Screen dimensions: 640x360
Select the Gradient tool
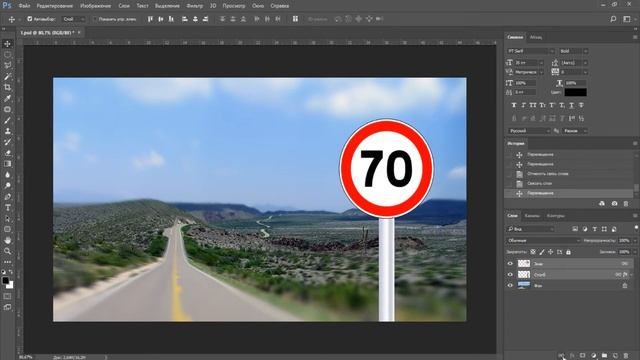(7, 164)
